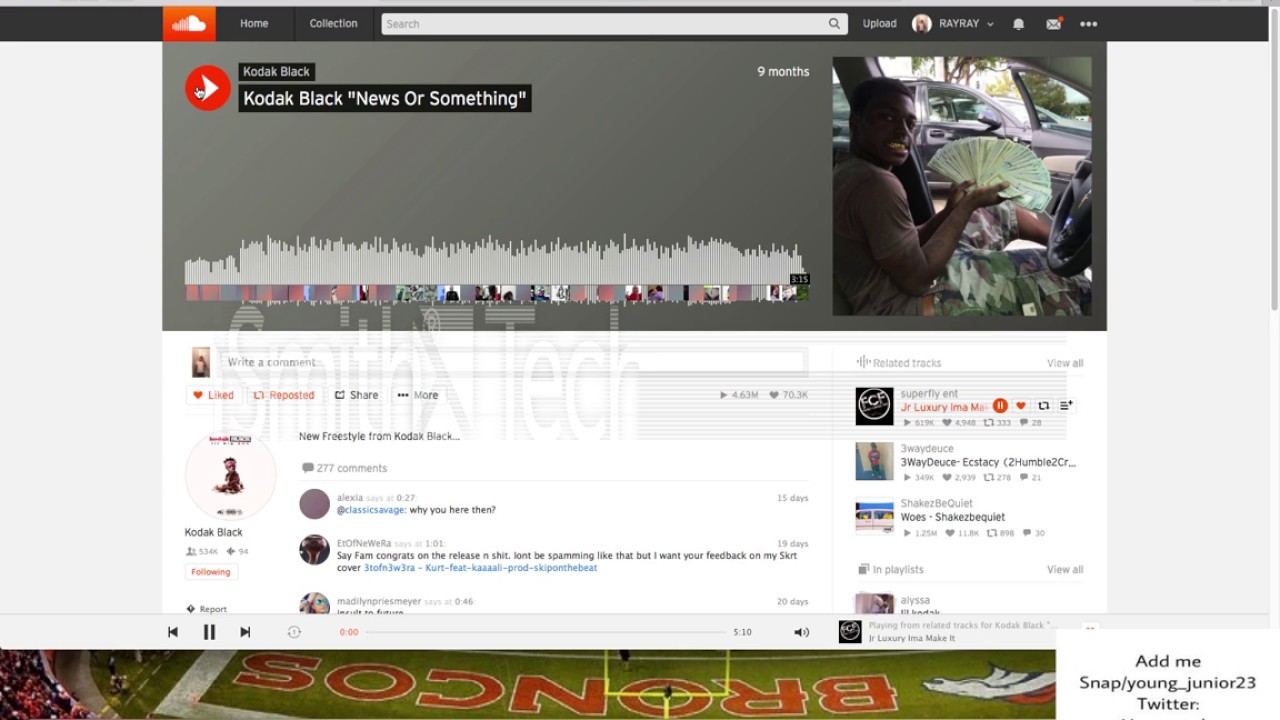Open Kodak Black profile name link

[x=213, y=532]
